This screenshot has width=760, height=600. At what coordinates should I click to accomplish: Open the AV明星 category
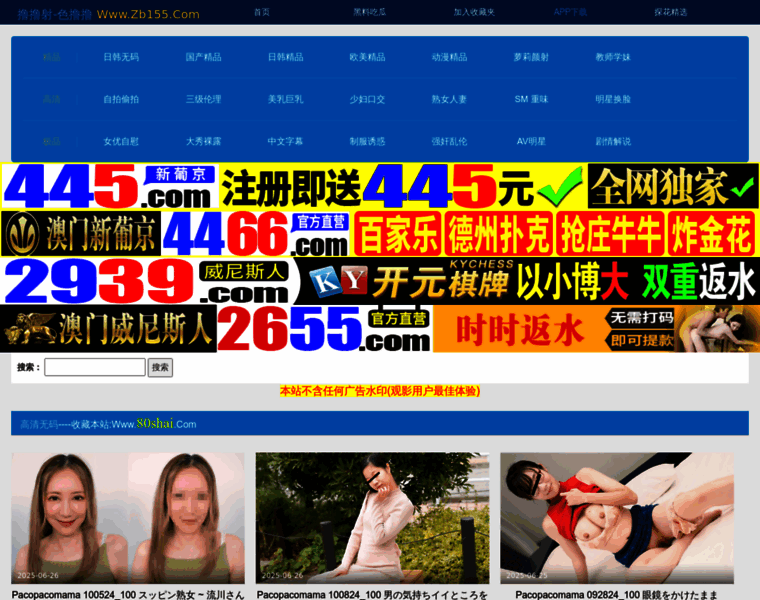531,142
